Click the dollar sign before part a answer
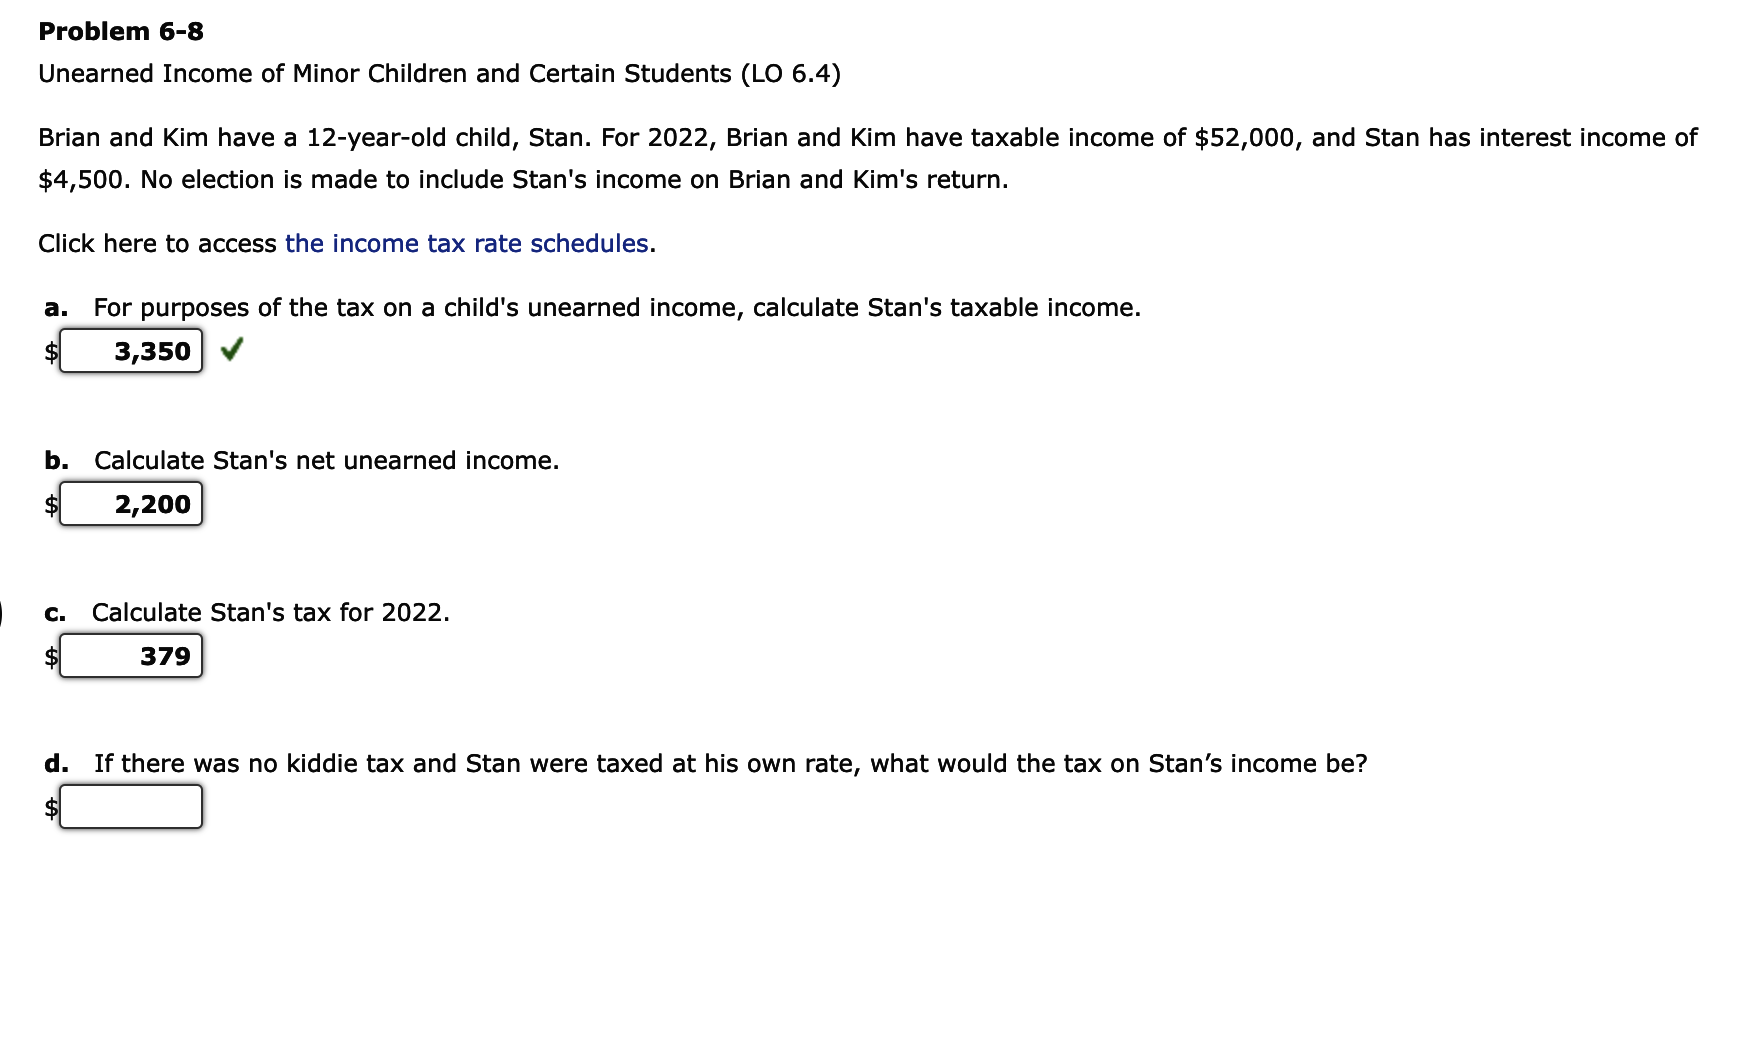This screenshot has height=1043, width=1747. point(50,356)
